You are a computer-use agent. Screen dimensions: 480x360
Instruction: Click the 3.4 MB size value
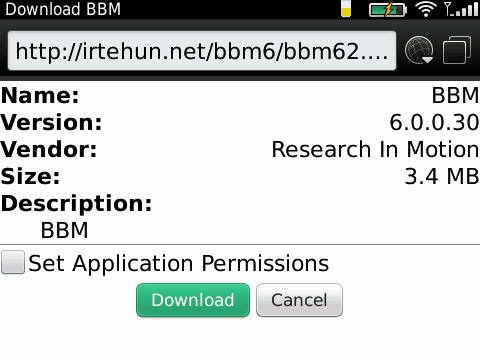coord(442,176)
